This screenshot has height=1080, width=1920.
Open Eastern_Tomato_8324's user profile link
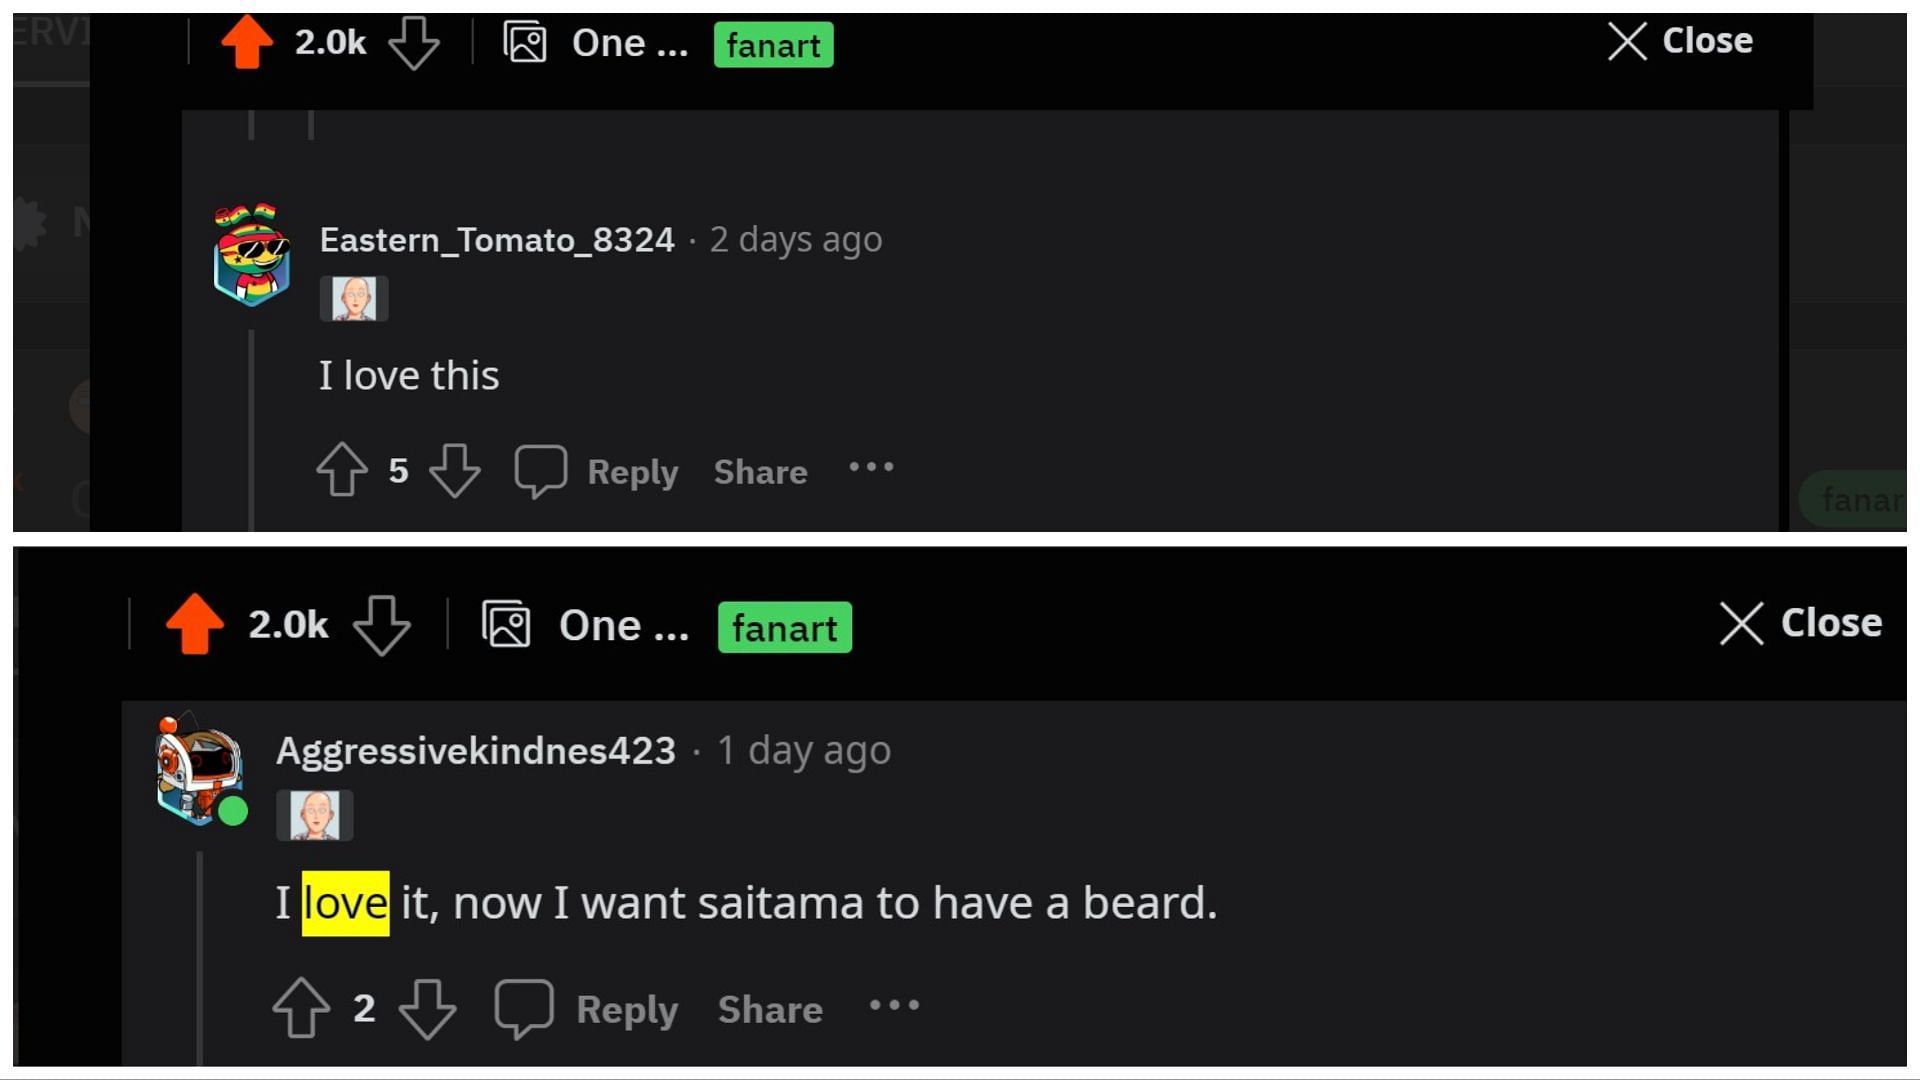click(497, 240)
